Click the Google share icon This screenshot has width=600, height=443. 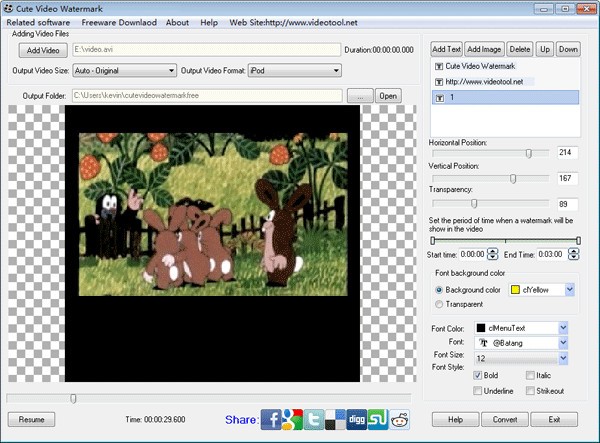[x=294, y=419]
